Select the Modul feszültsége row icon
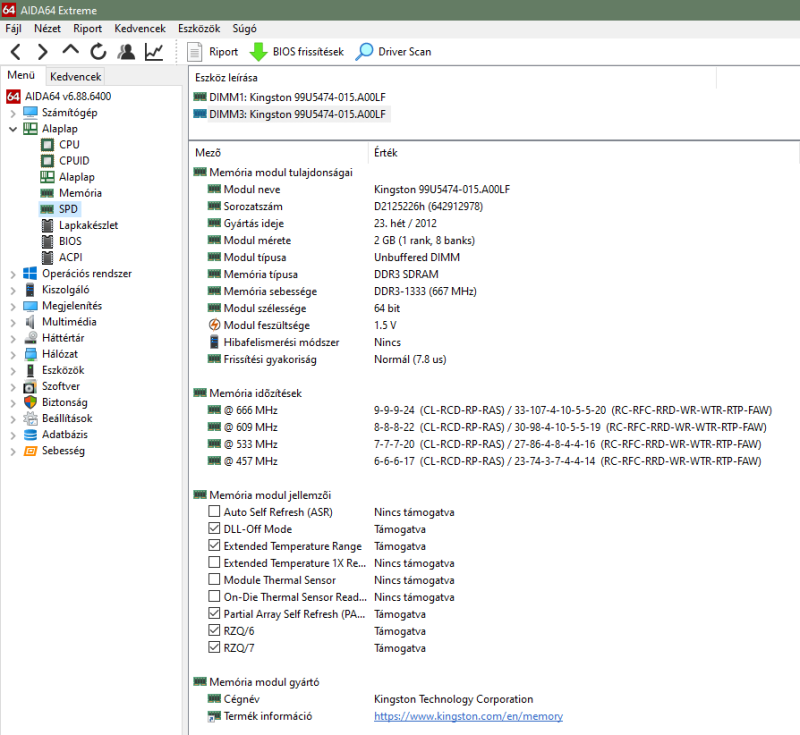Viewport: 800px width, 735px height. point(214,325)
